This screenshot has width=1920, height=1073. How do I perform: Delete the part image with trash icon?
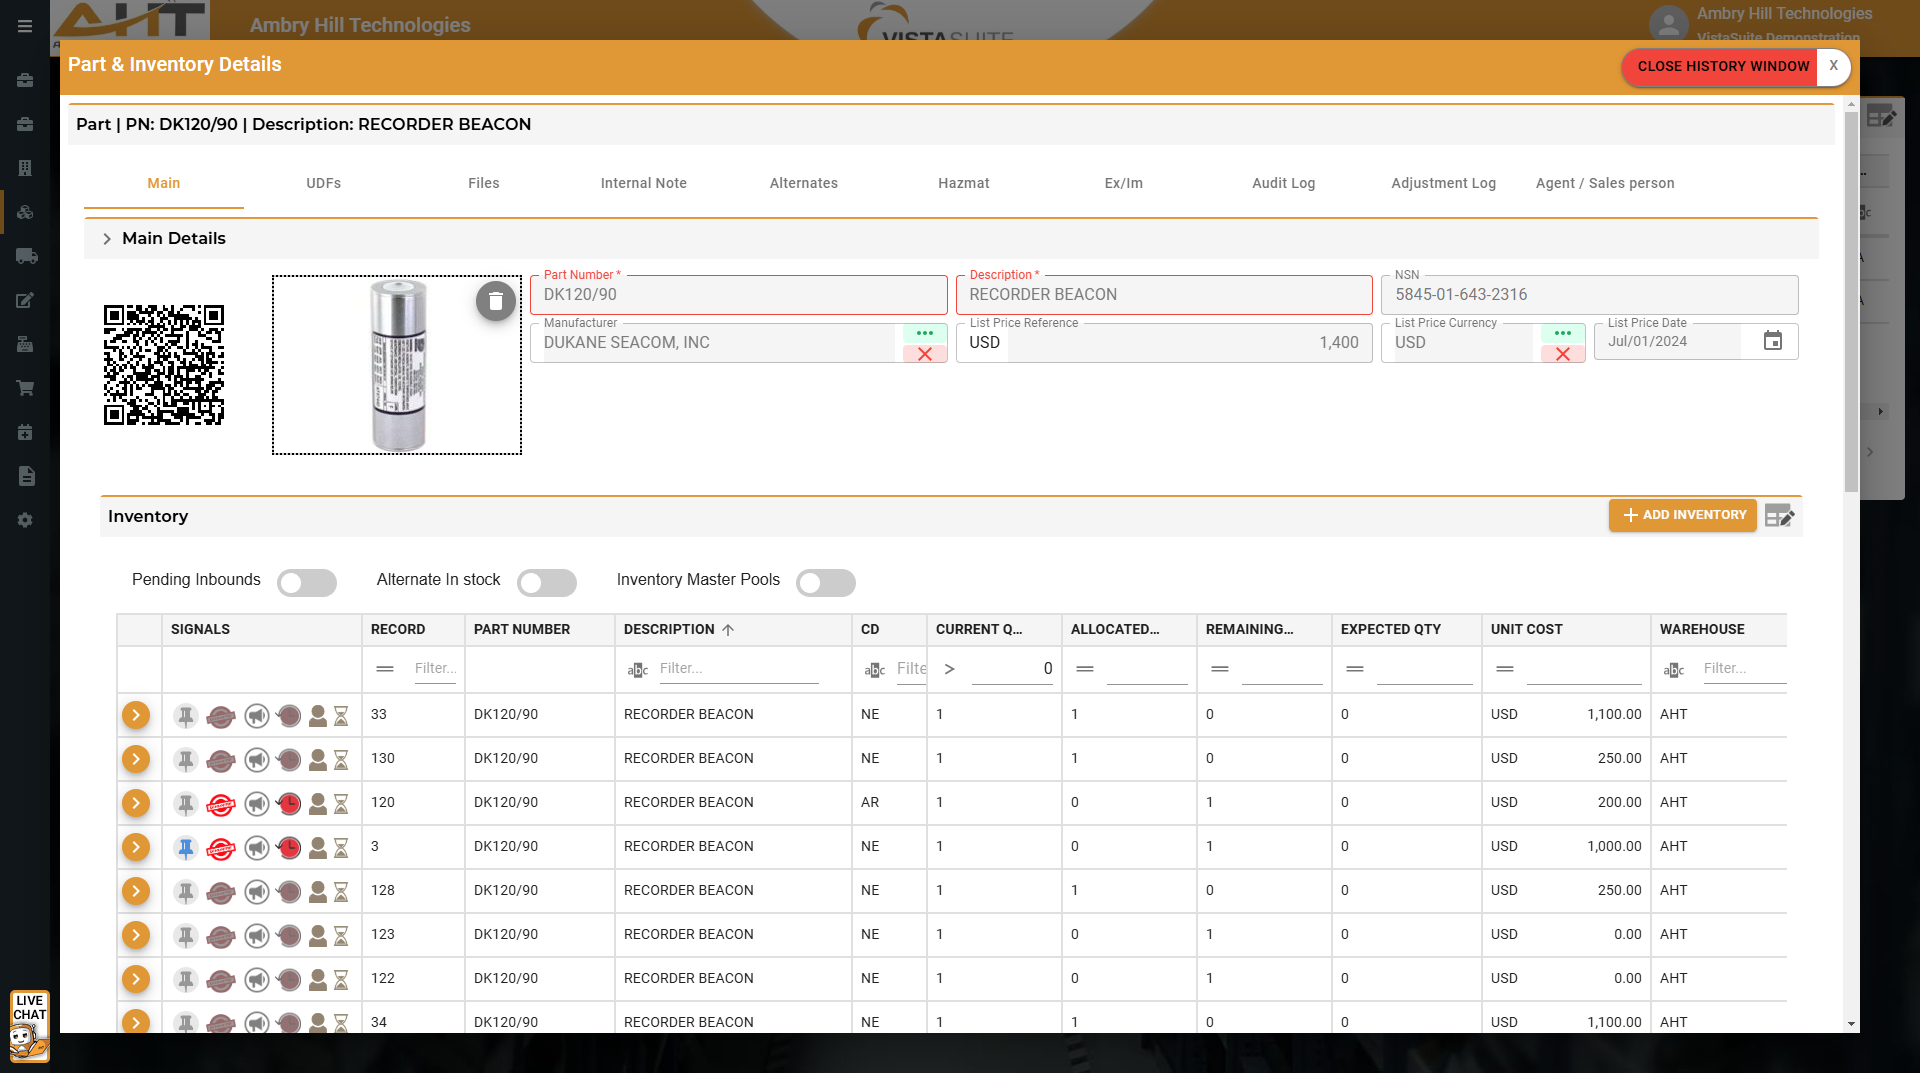[495, 301]
